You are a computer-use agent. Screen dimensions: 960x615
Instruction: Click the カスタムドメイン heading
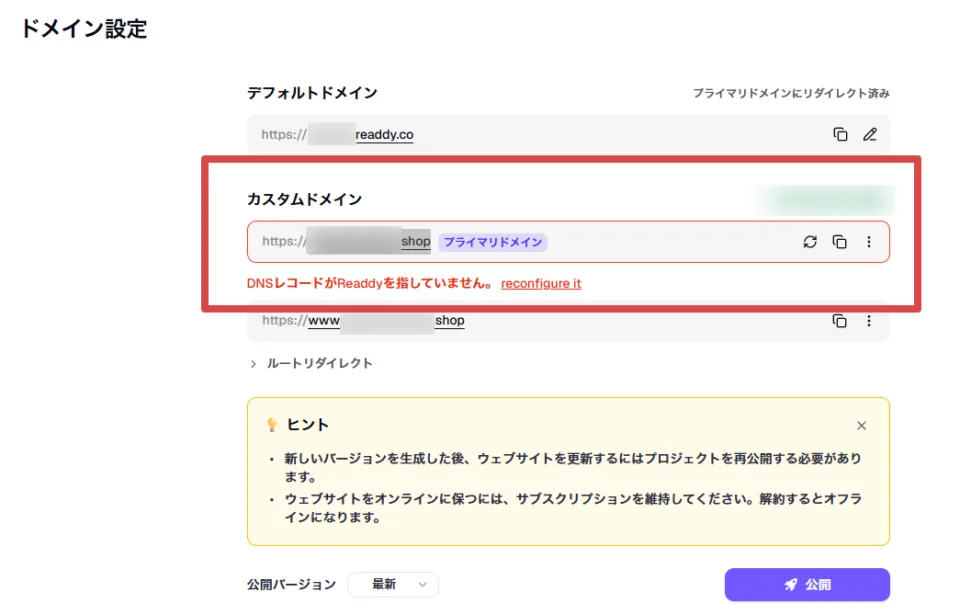click(x=304, y=199)
